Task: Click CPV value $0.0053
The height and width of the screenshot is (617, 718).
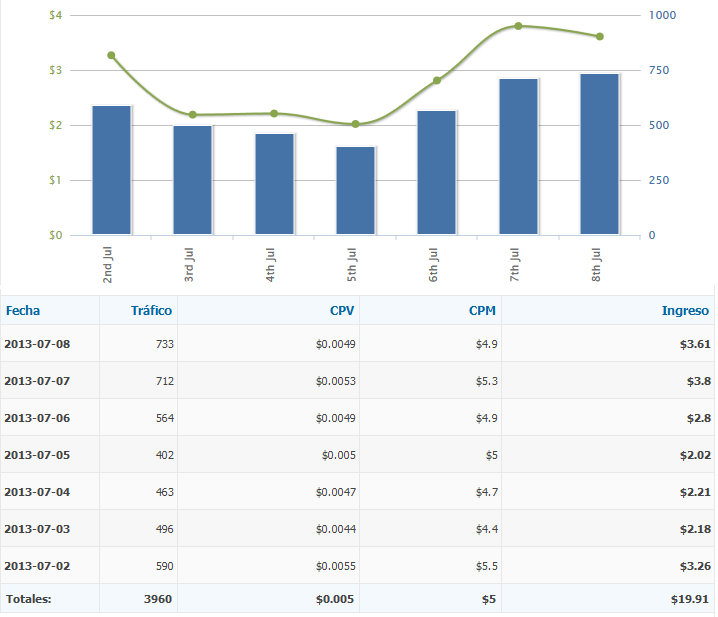Action: [x=336, y=381]
